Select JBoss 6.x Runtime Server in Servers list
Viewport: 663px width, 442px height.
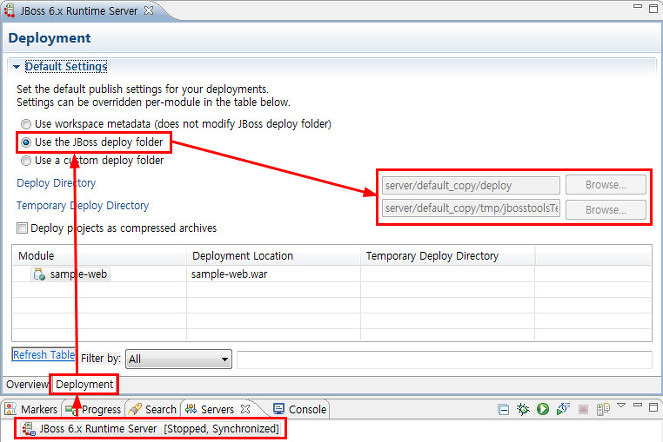pos(151,429)
